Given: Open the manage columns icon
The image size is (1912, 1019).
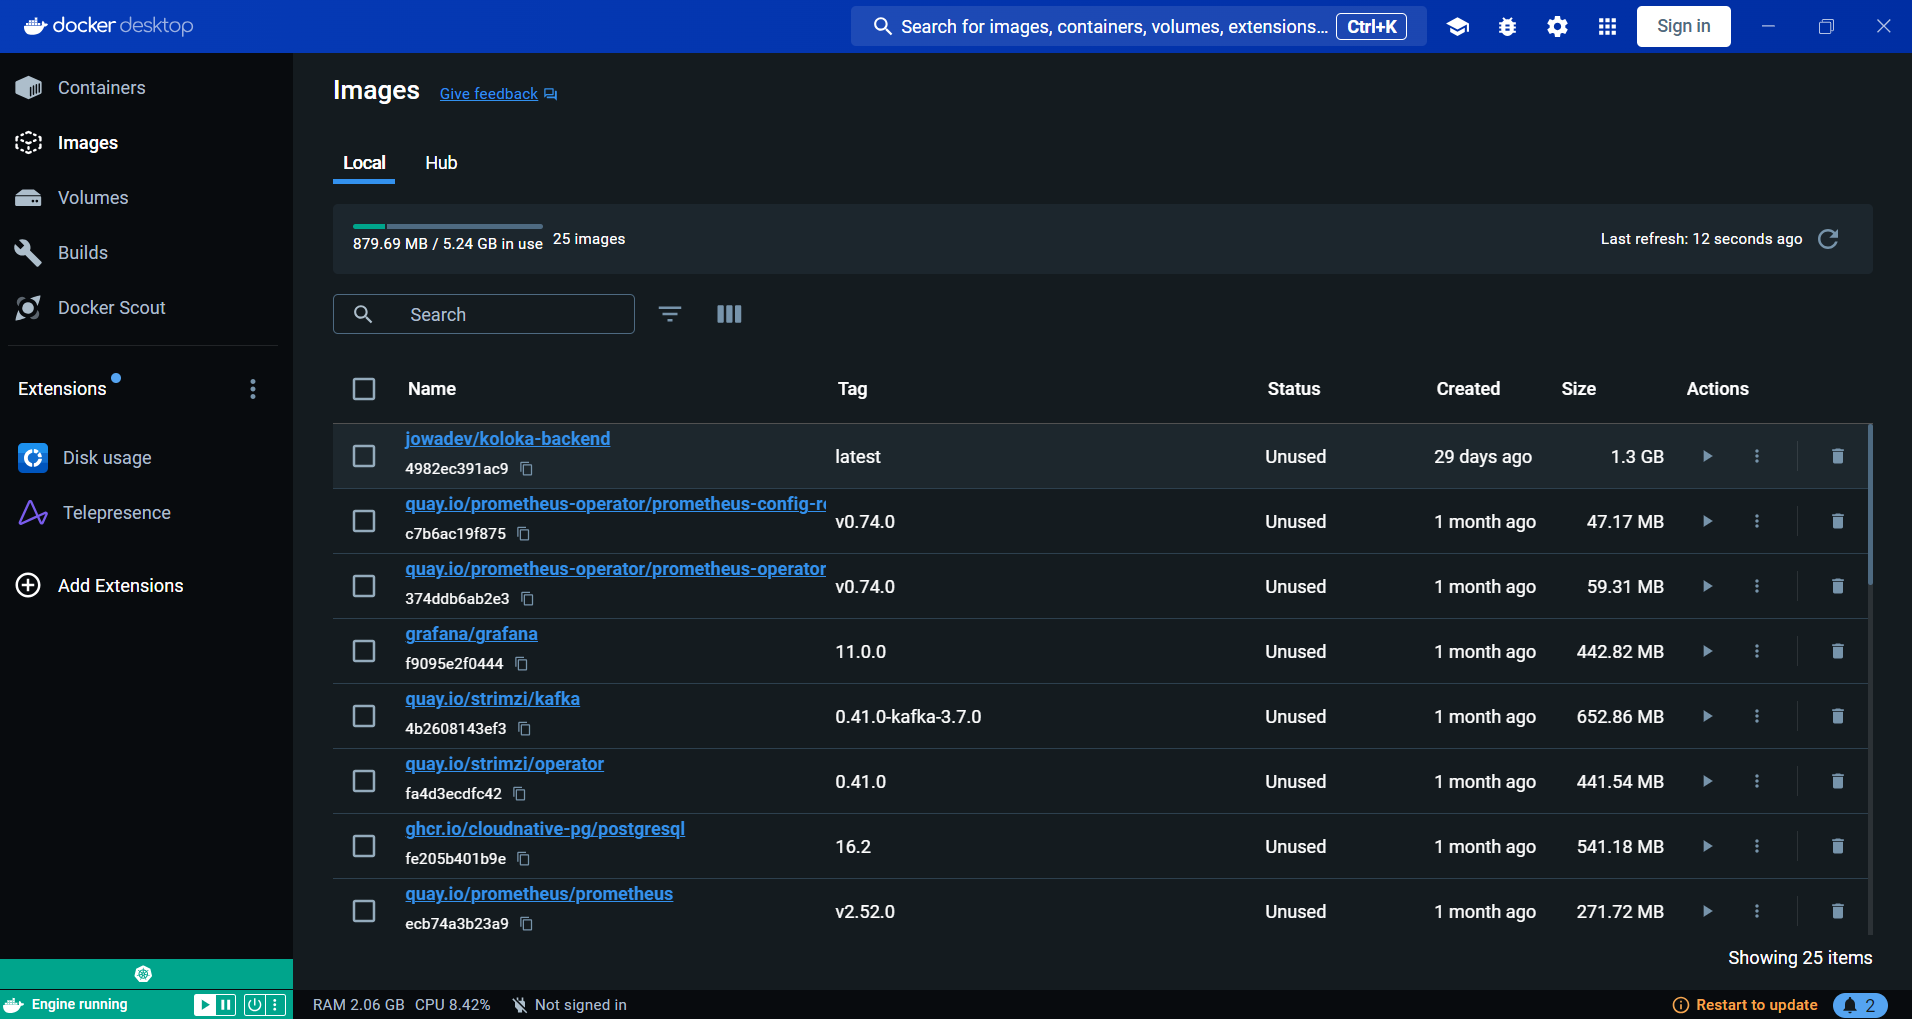Looking at the screenshot, I should point(729,314).
